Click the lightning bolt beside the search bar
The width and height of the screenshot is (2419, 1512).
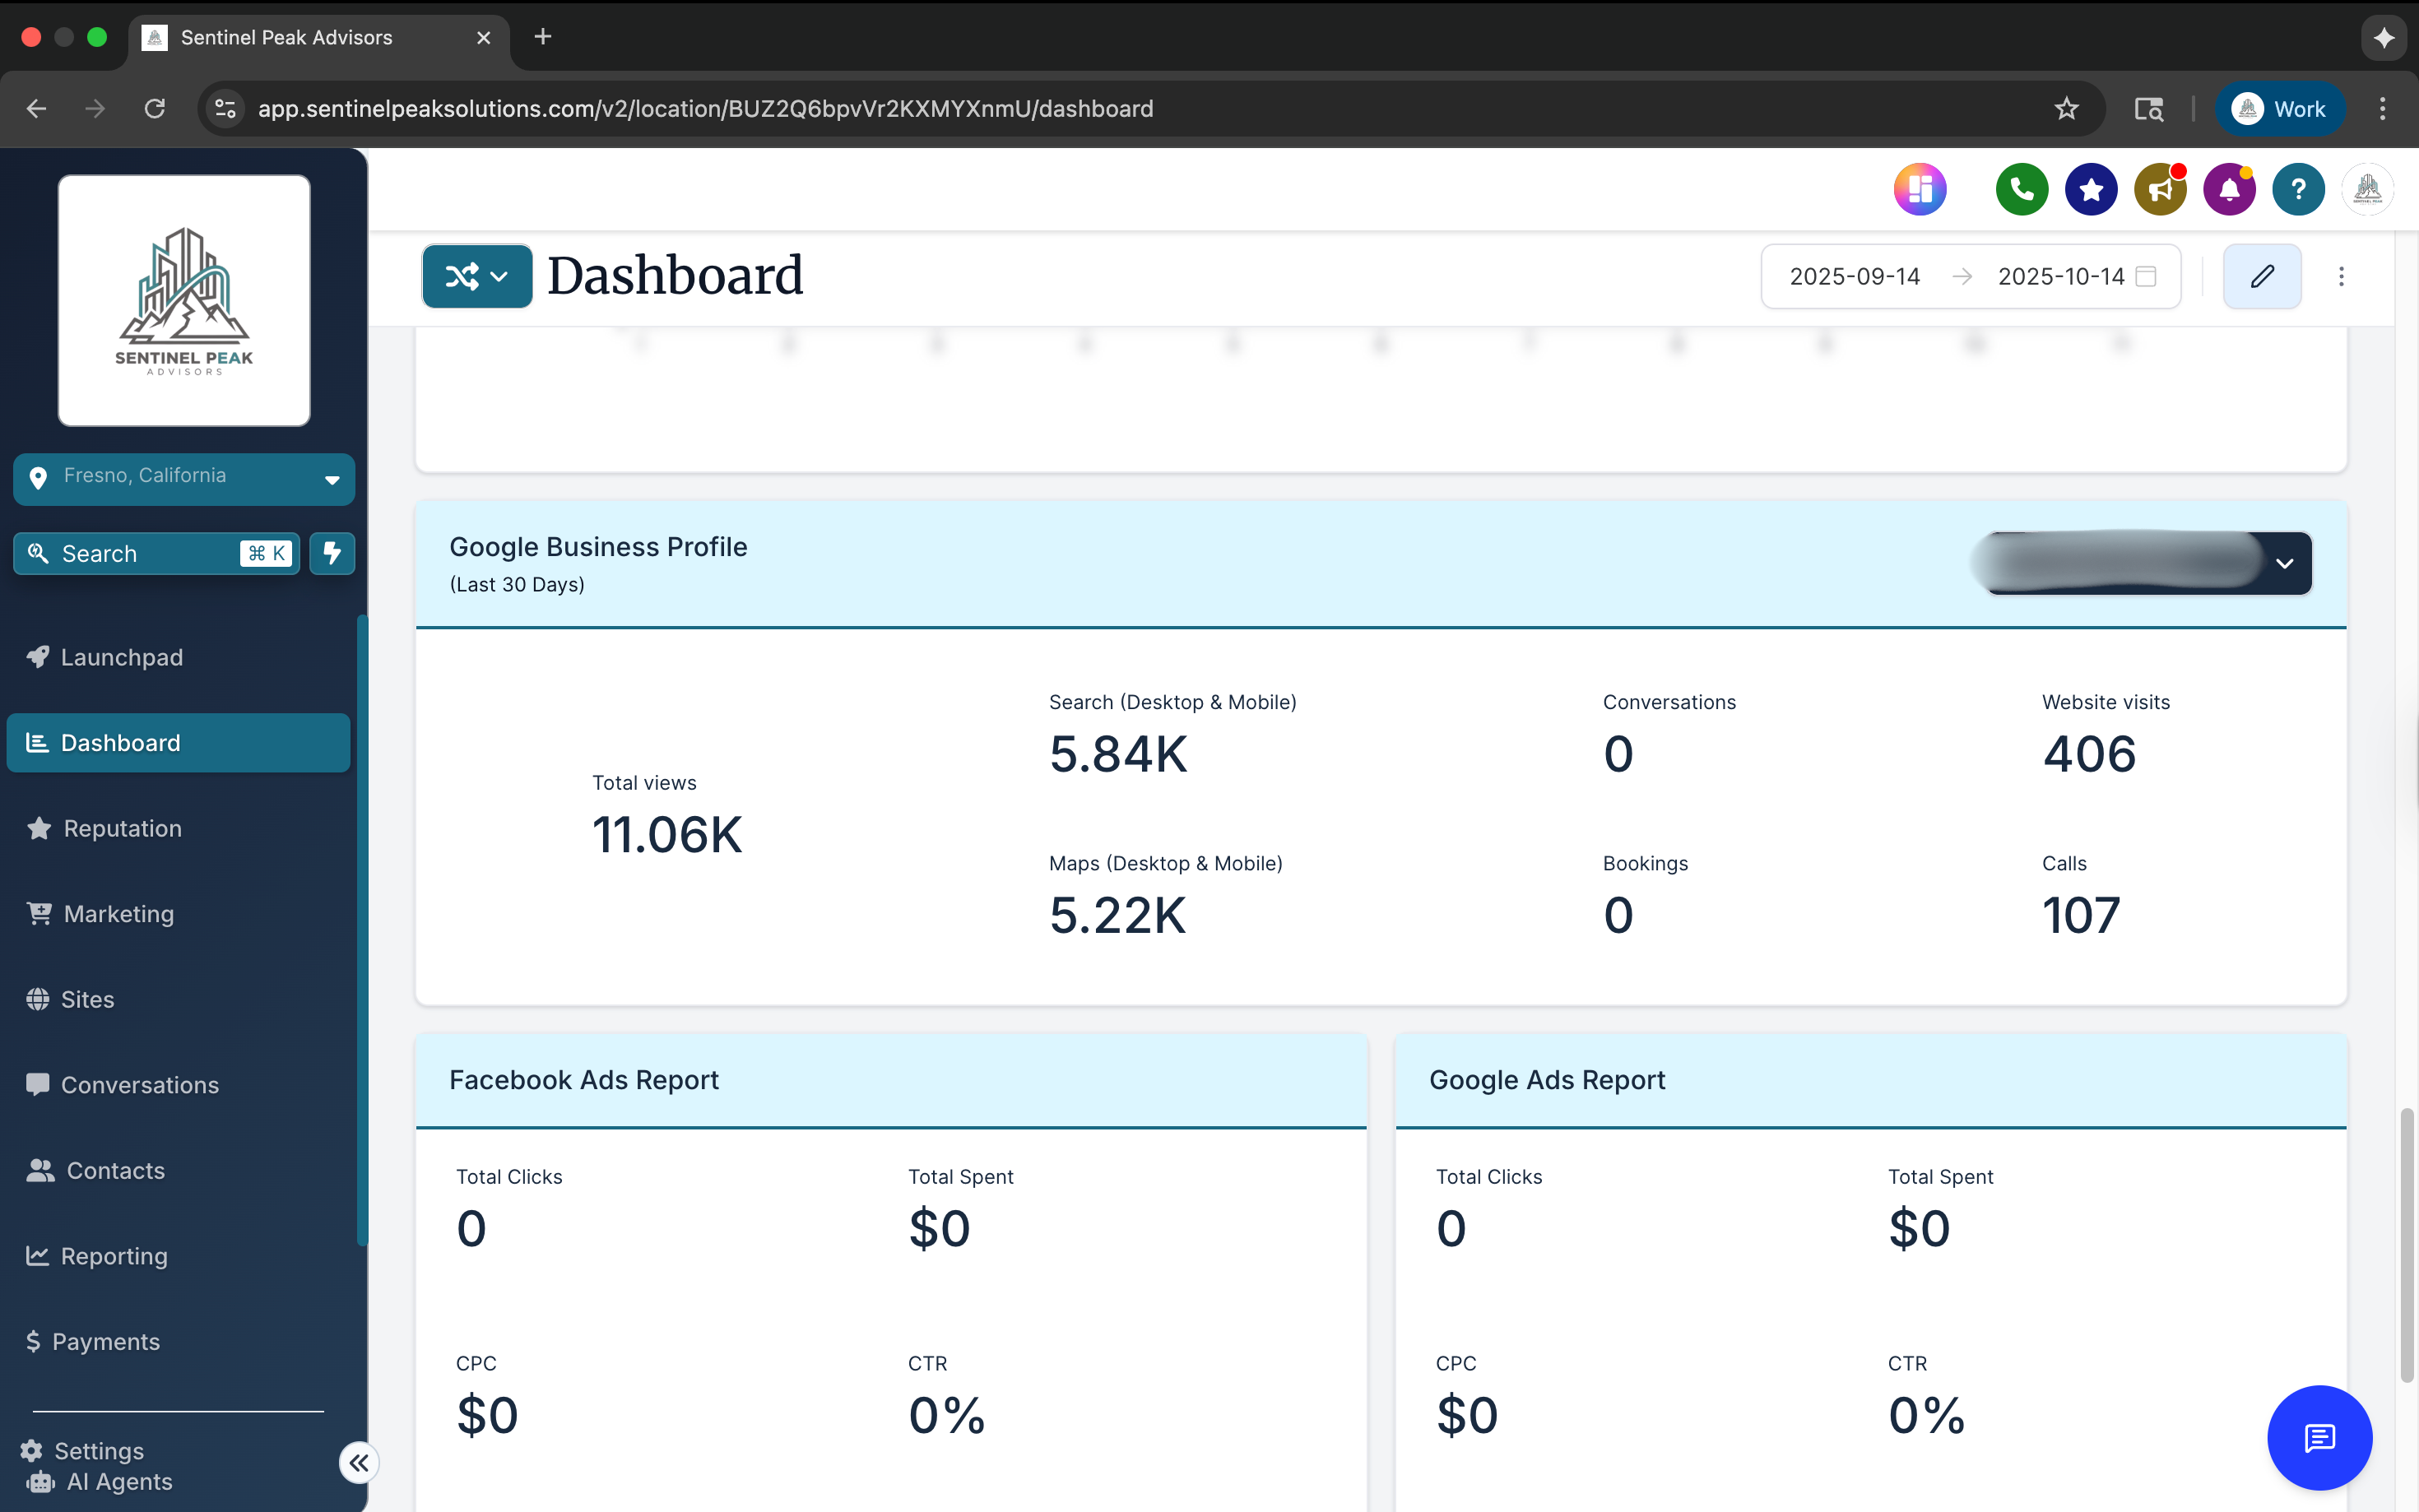click(x=332, y=553)
